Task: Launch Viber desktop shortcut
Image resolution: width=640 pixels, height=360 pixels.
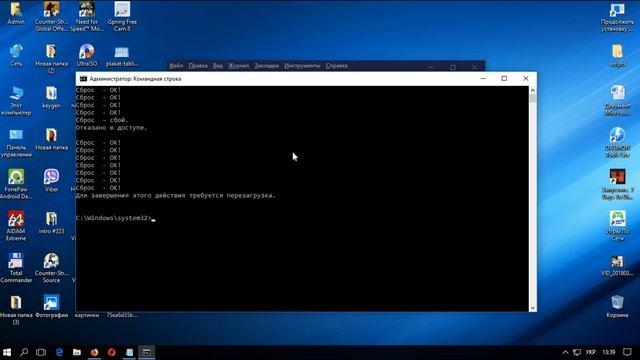Action: pyautogui.click(x=51, y=180)
